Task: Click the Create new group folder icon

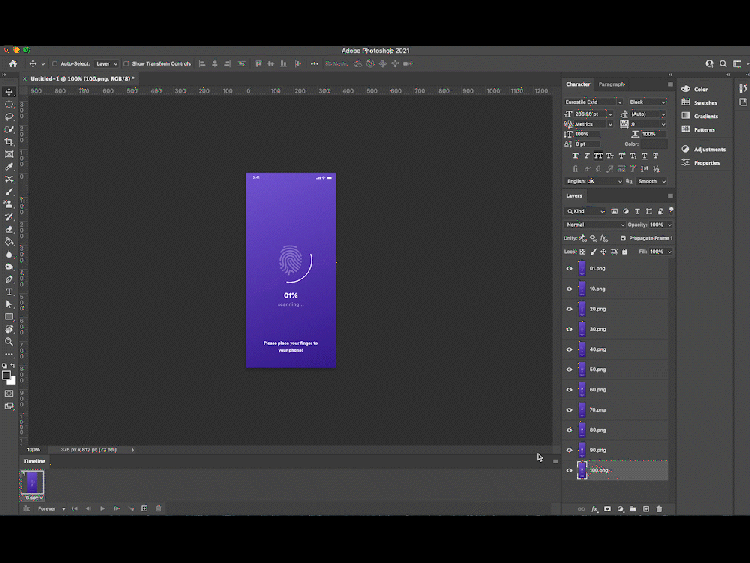Action: [633, 509]
